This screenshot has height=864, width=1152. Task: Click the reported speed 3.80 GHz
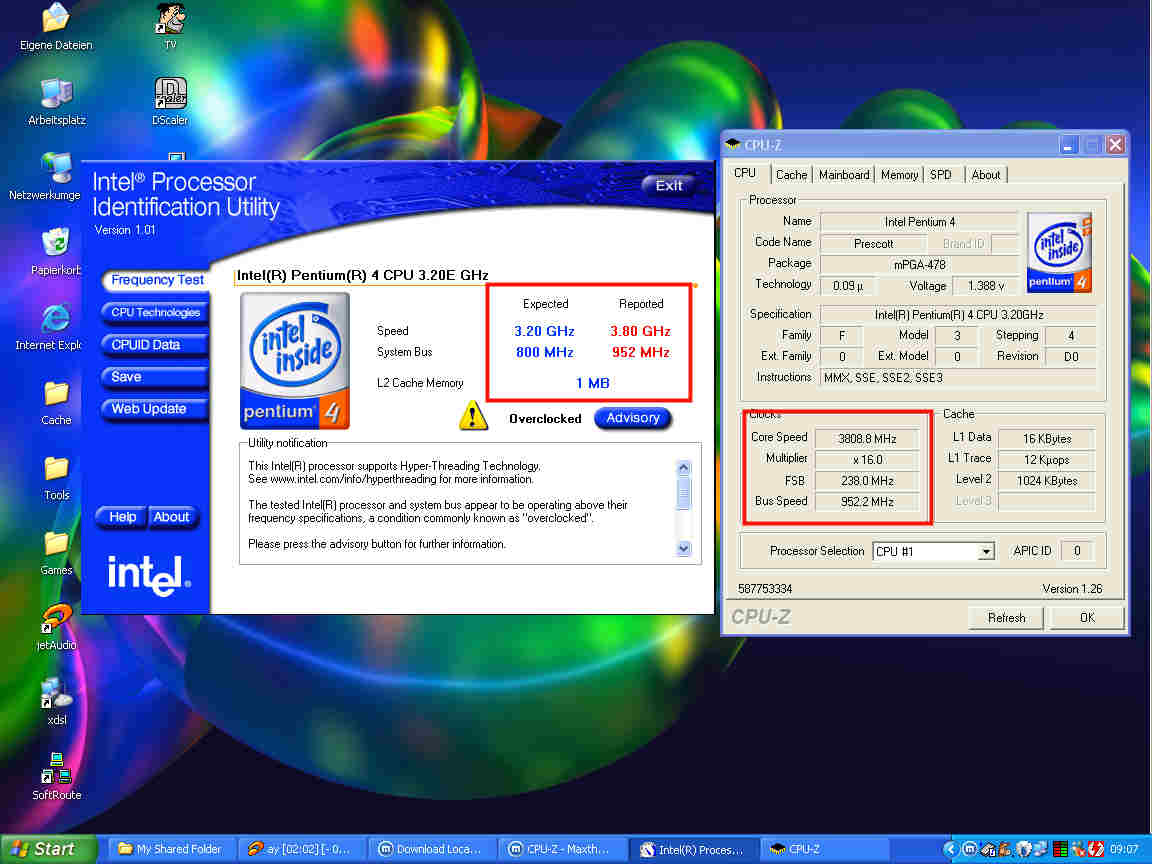click(640, 331)
